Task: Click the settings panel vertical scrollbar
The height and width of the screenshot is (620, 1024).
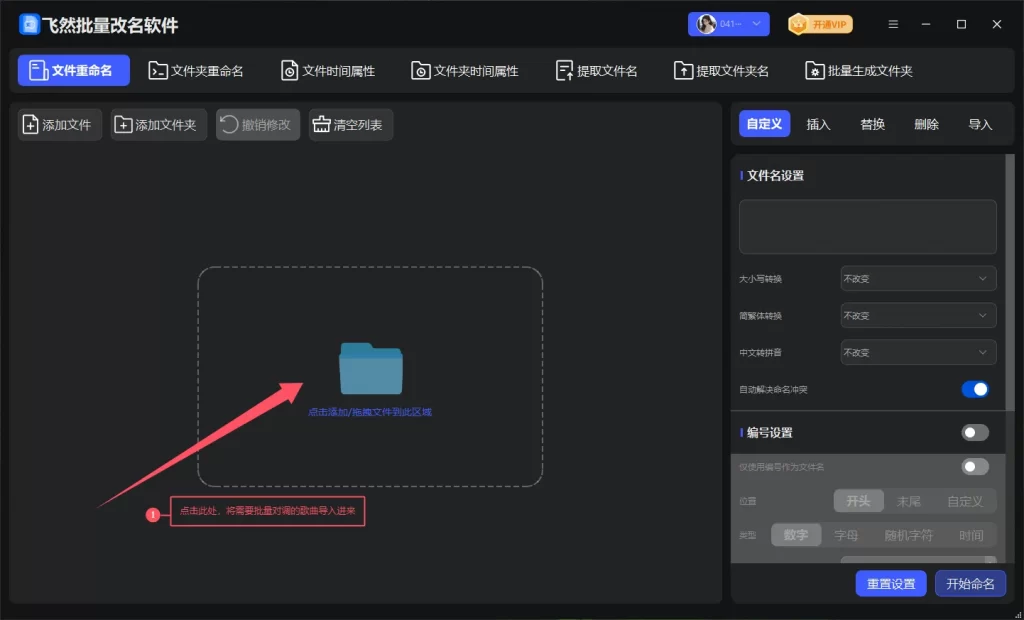Action: point(1010,282)
